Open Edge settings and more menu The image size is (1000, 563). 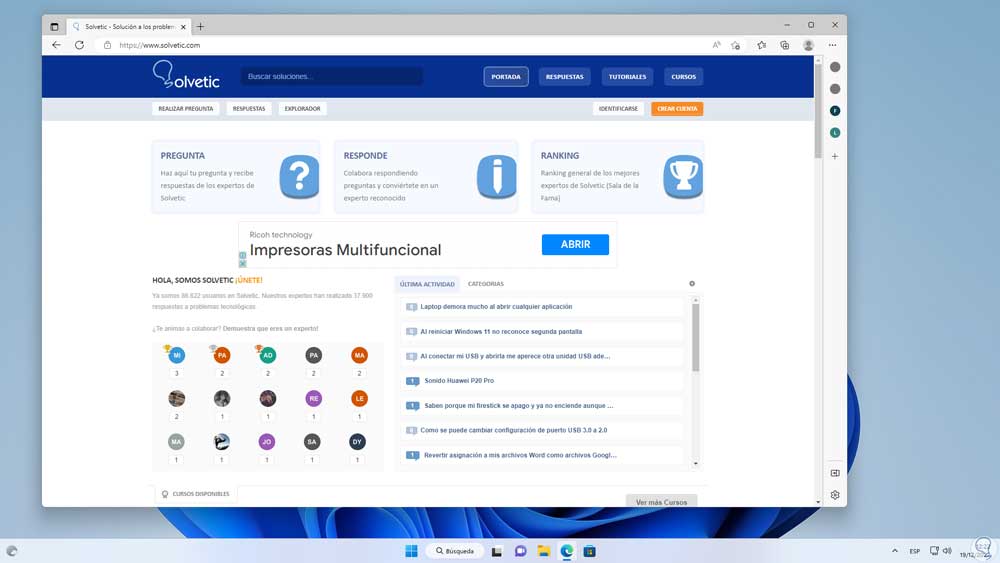tap(832, 45)
